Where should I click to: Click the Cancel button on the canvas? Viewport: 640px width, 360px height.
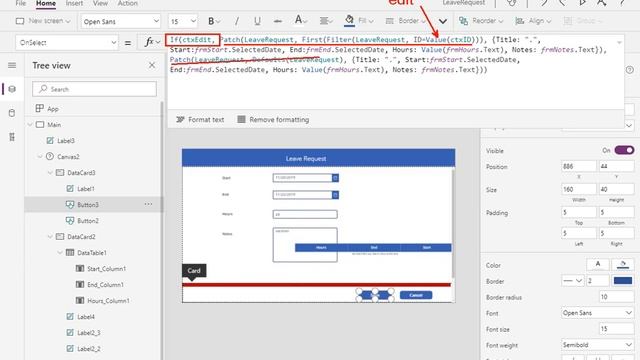[x=416, y=295]
